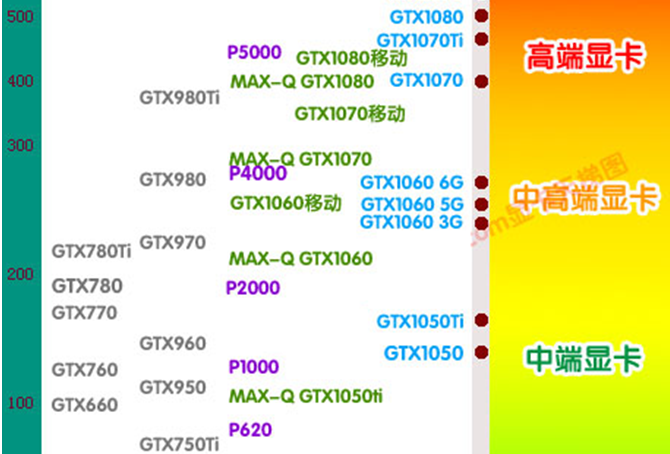Click the gray GTX750Ti label

click(179, 444)
